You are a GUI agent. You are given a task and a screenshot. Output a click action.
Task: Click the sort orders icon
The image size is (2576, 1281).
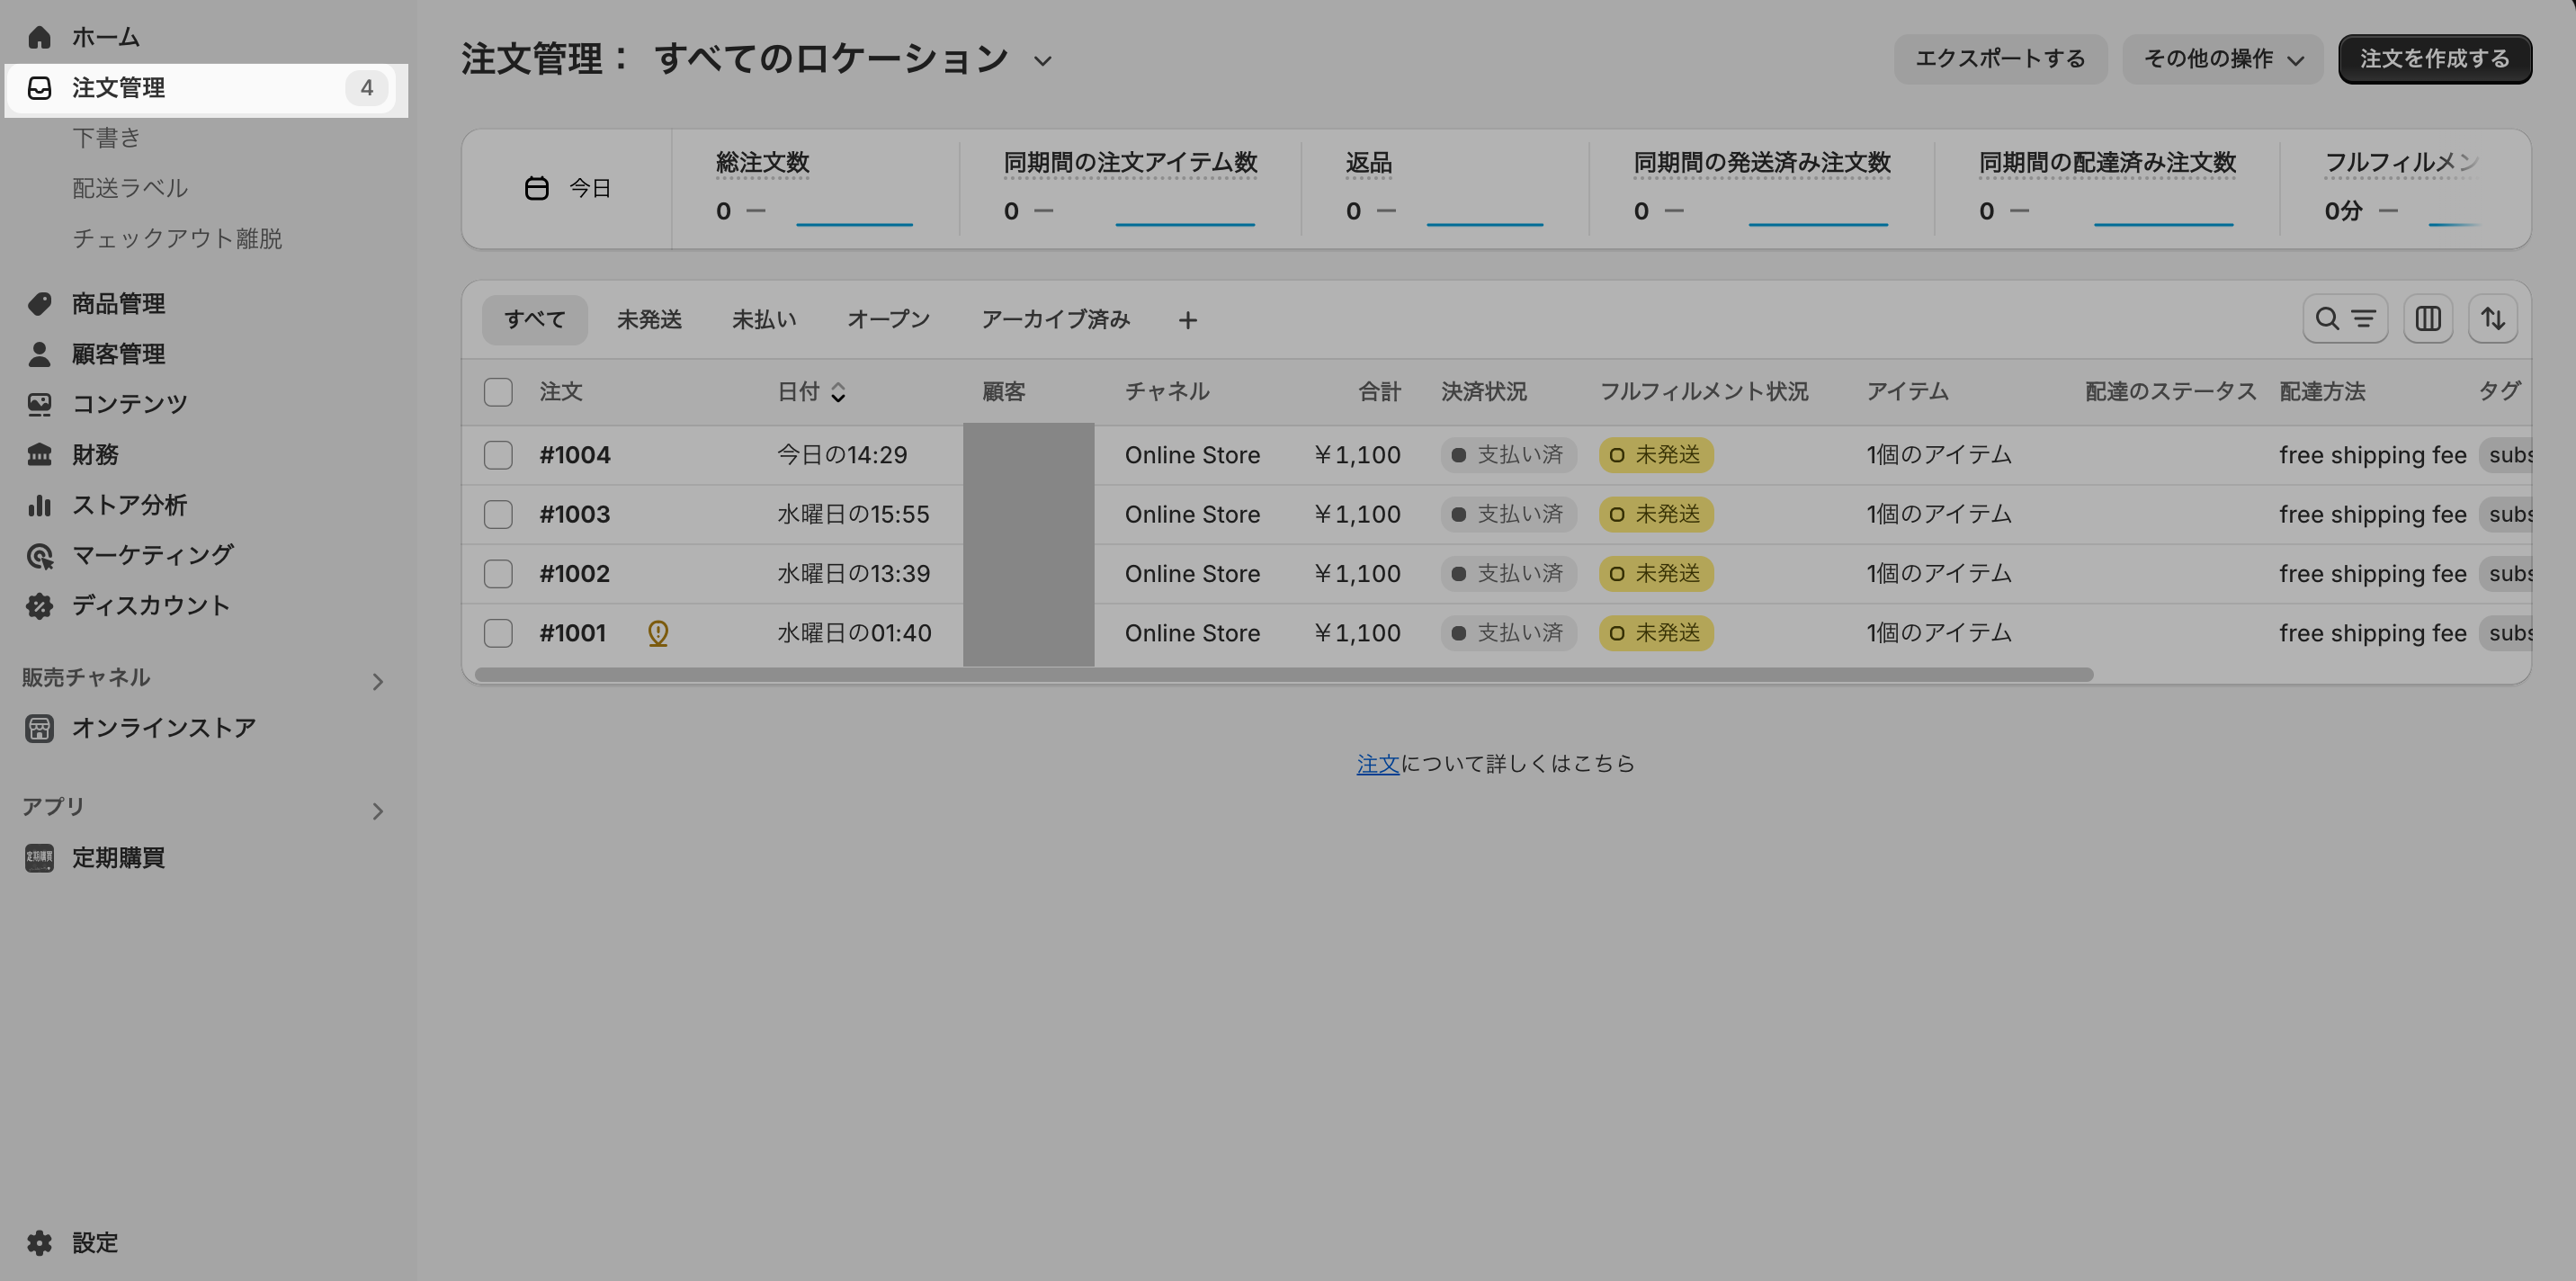tap(2492, 319)
